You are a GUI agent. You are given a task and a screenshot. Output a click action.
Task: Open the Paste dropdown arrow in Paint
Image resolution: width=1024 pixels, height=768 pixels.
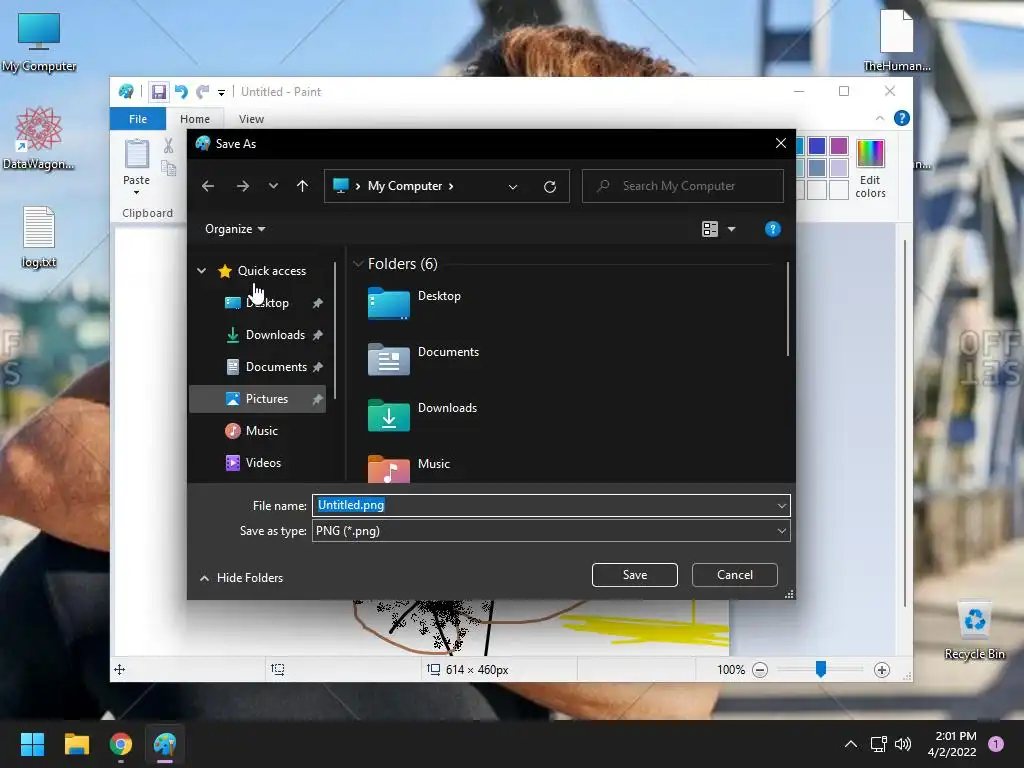(x=136, y=192)
